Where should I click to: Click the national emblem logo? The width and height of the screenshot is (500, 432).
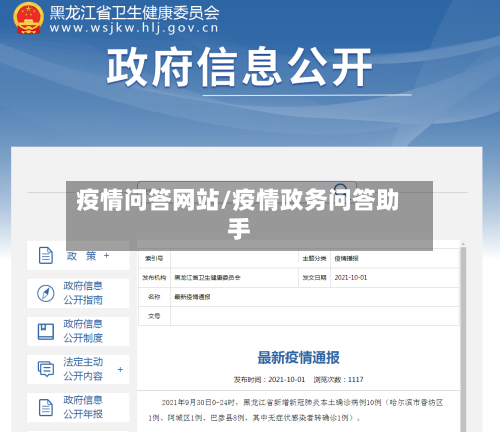(x=28, y=18)
